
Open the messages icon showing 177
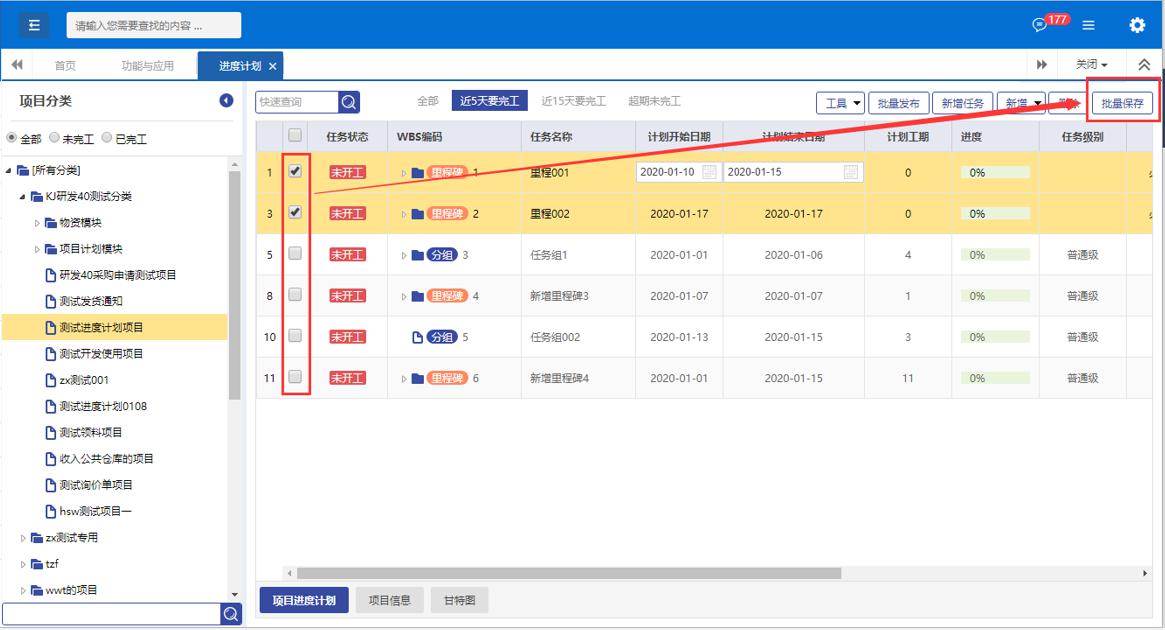1040,25
